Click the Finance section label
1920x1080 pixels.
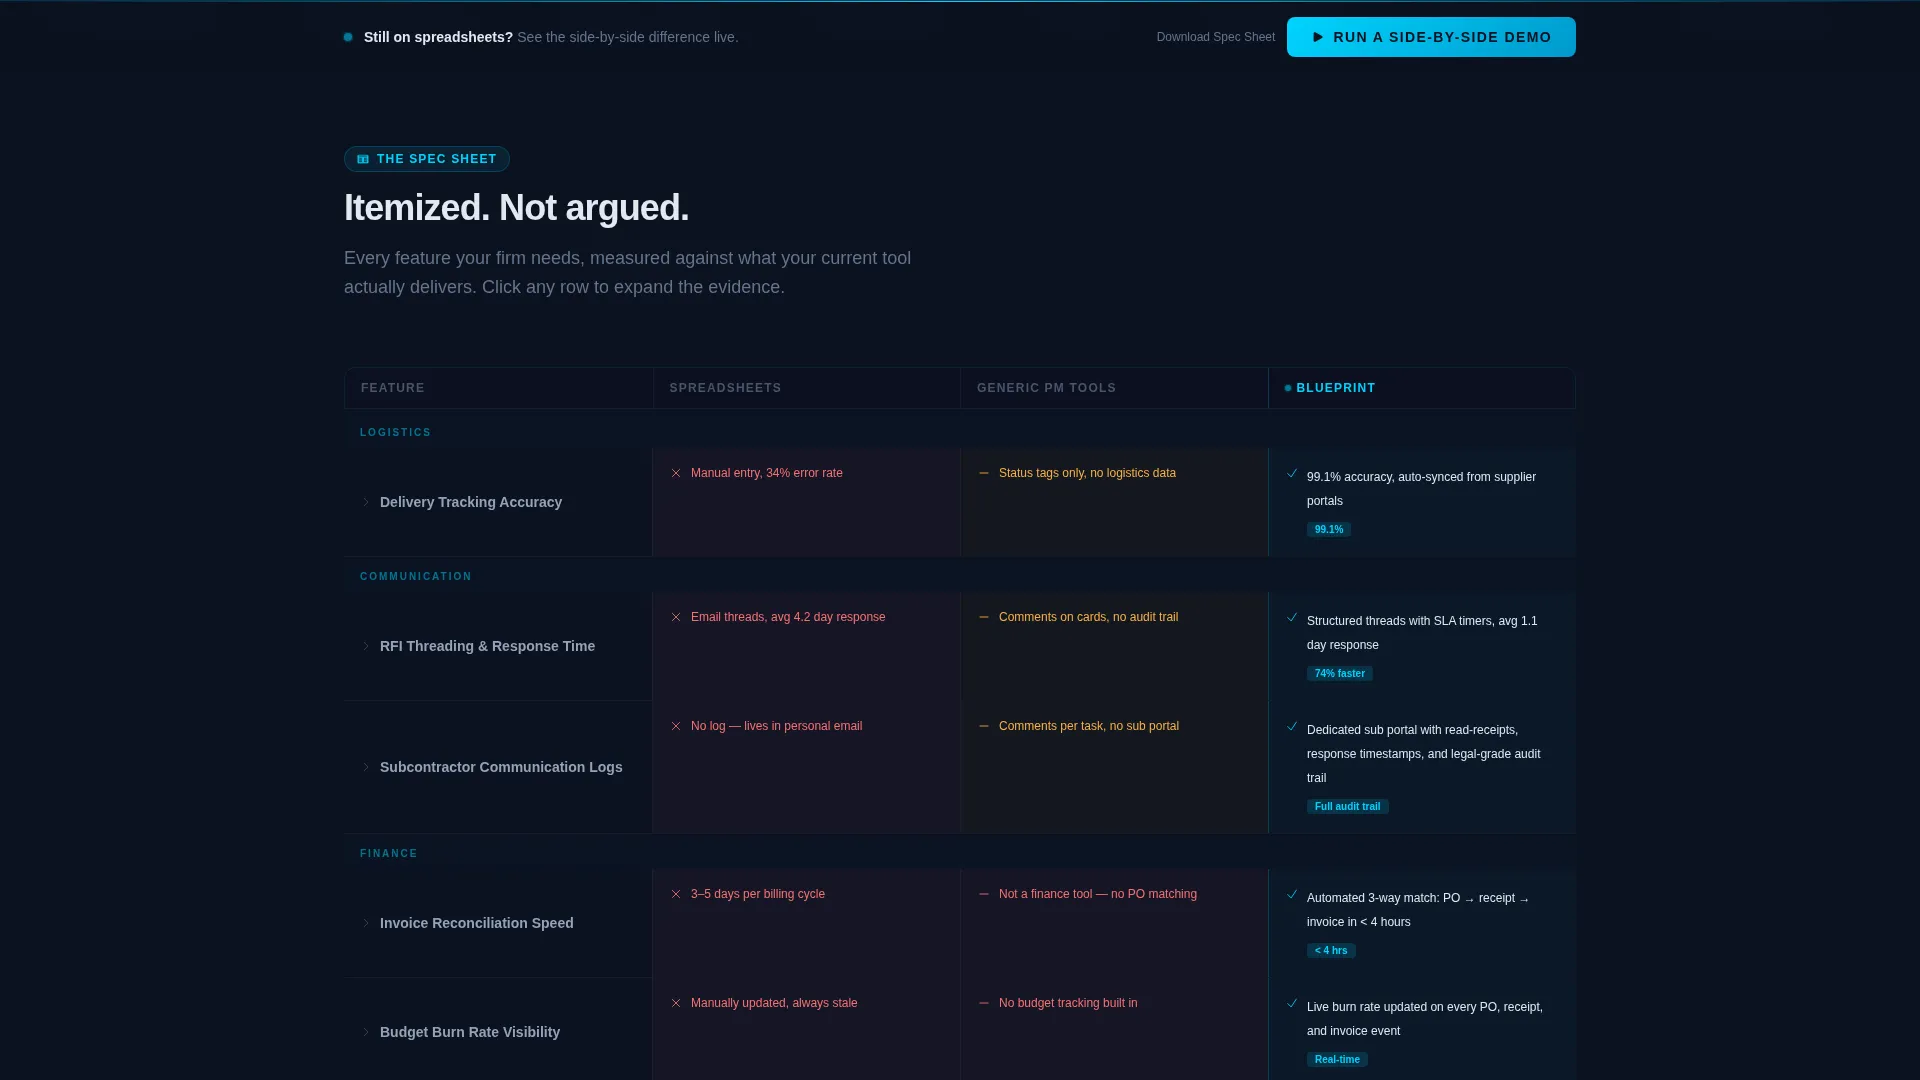click(389, 854)
